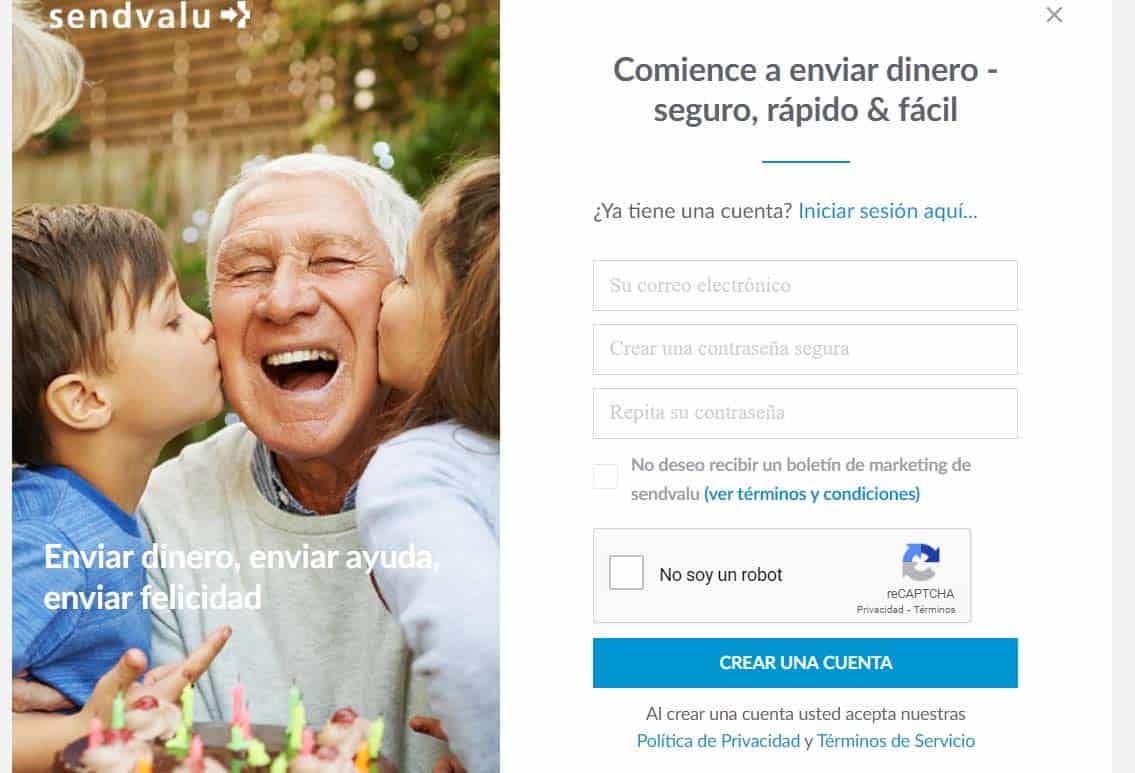The width and height of the screenshot is (1135, 773).
Task: Click the CREAR UNA CUENTA button
Action: (x=805, y=662)
